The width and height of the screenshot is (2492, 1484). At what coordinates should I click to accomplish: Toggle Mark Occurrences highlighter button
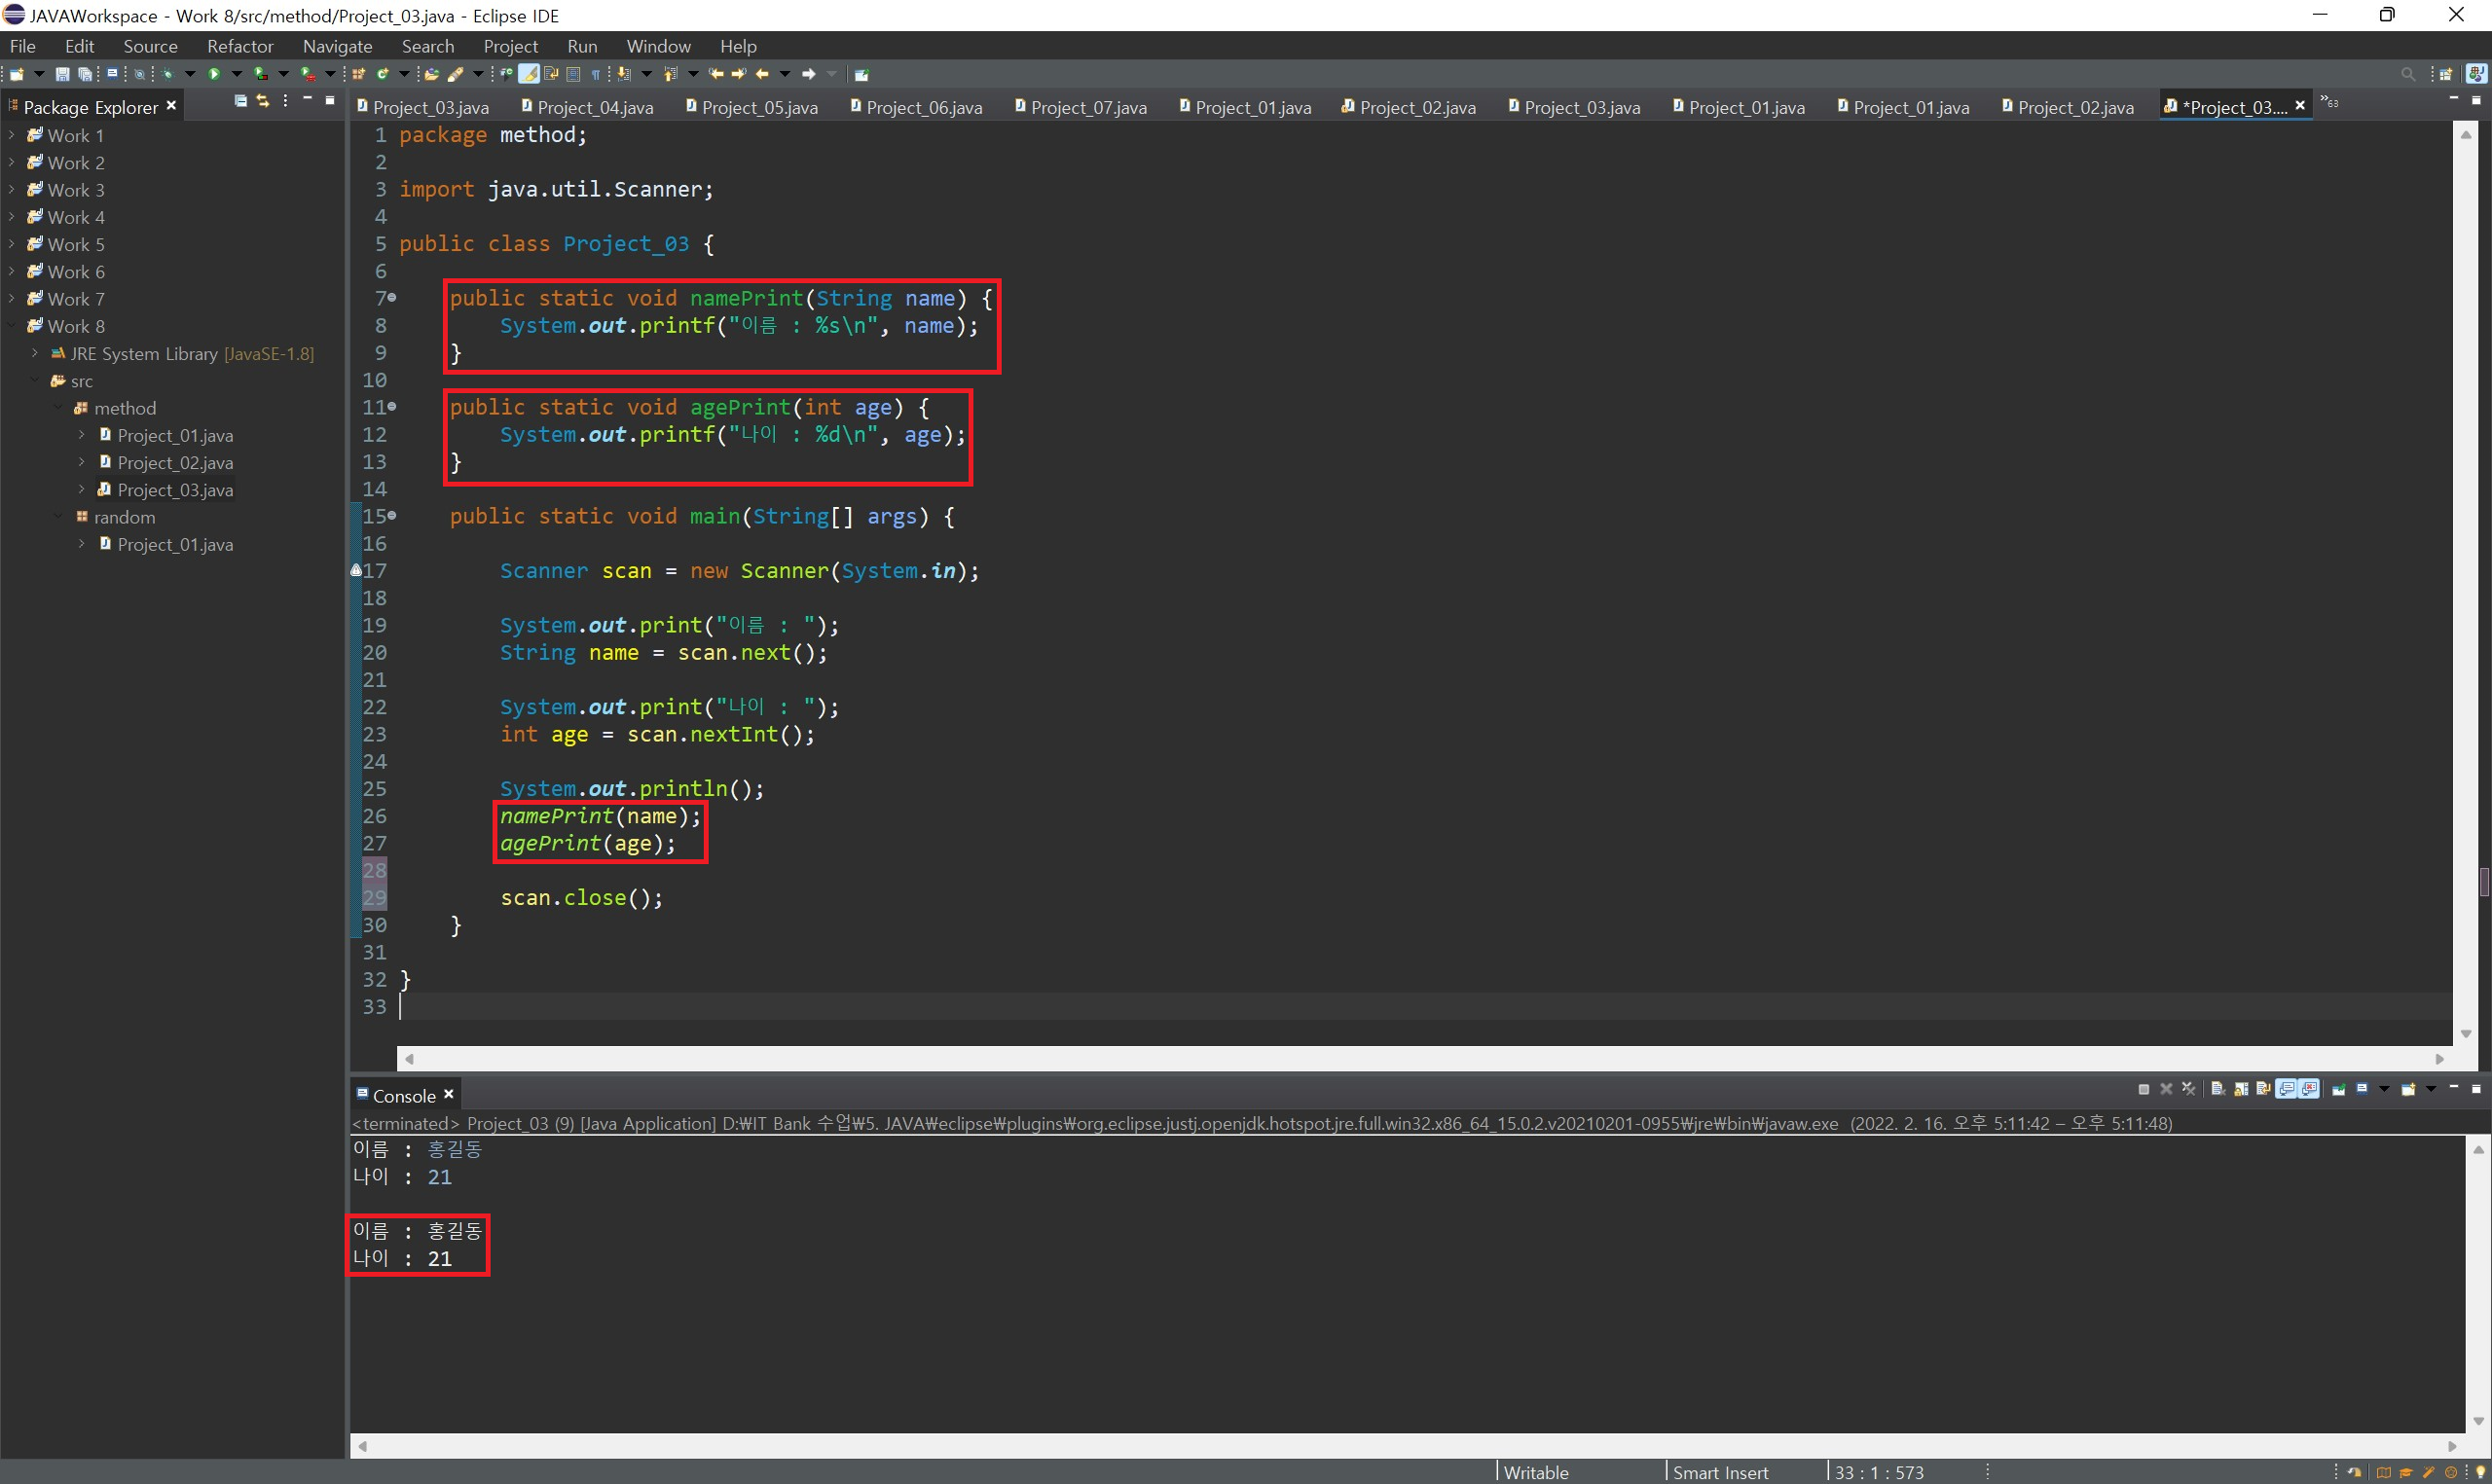528,74
